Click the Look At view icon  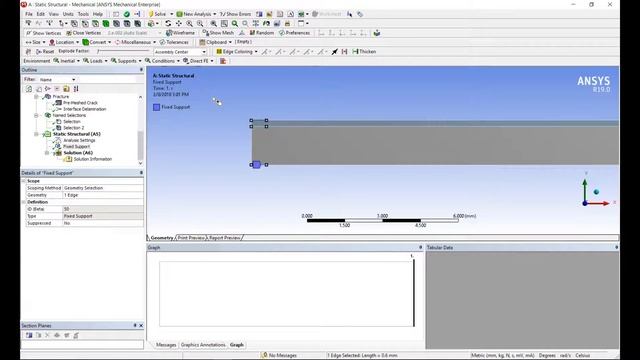pos(266,23)
